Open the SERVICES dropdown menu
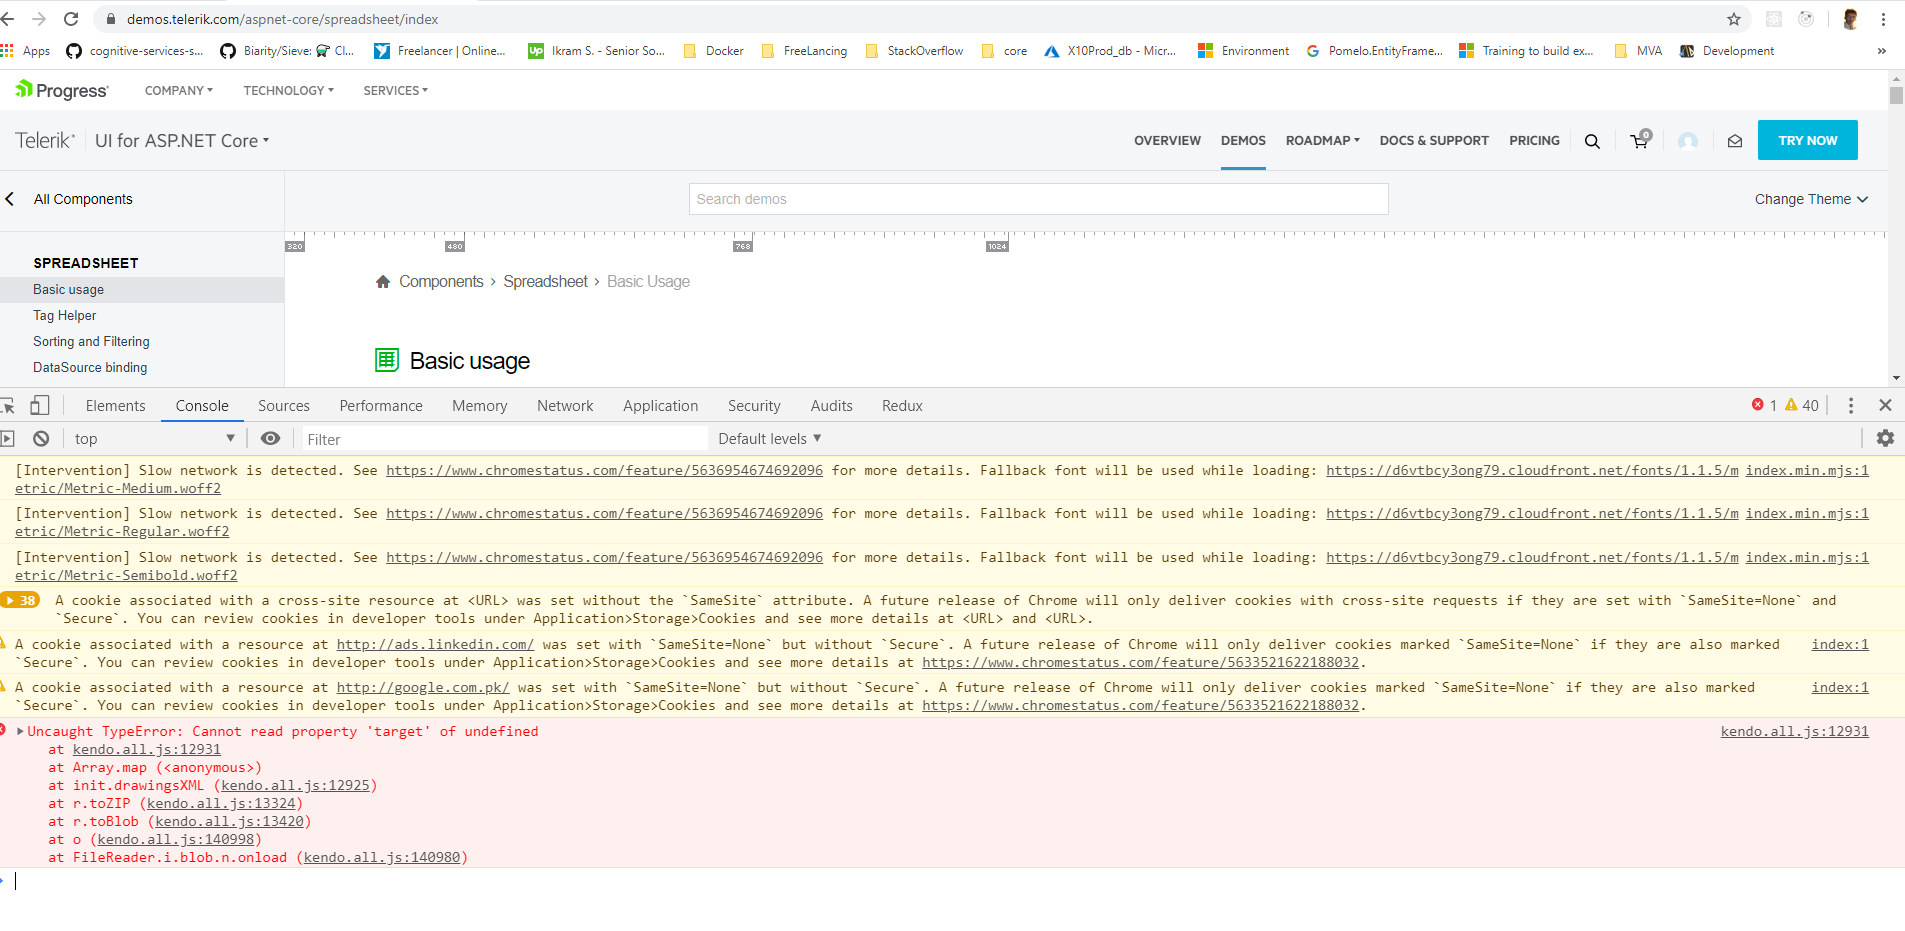The height and width of the screenshot is (931, 1905). (396, 90)
